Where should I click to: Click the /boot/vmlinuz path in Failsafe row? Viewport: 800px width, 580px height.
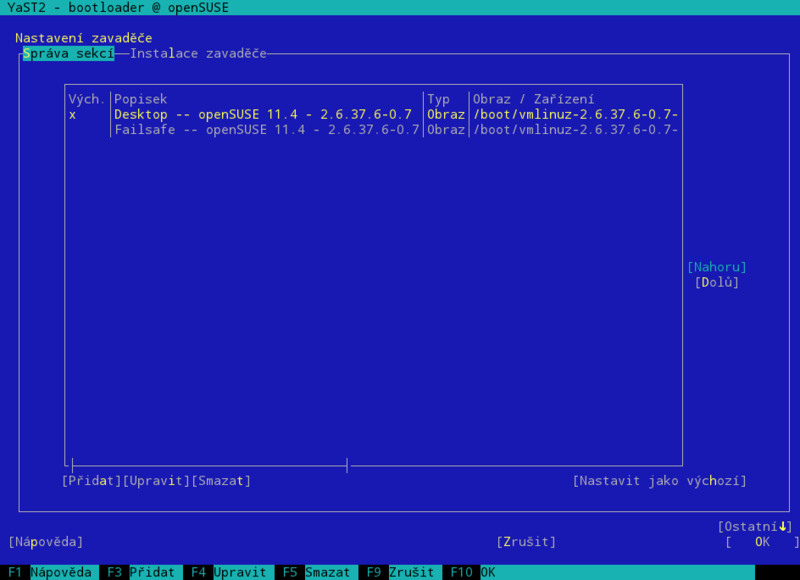coord(576,130)
